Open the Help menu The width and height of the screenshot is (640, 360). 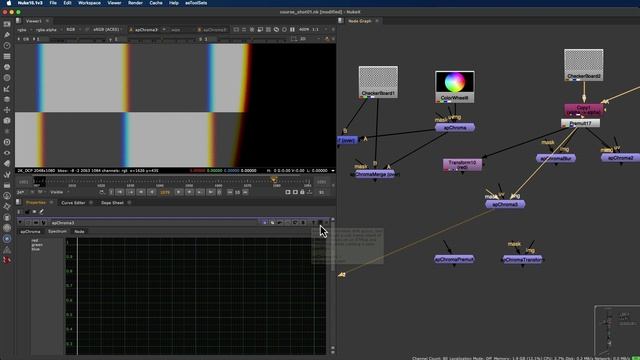point(173,3)
